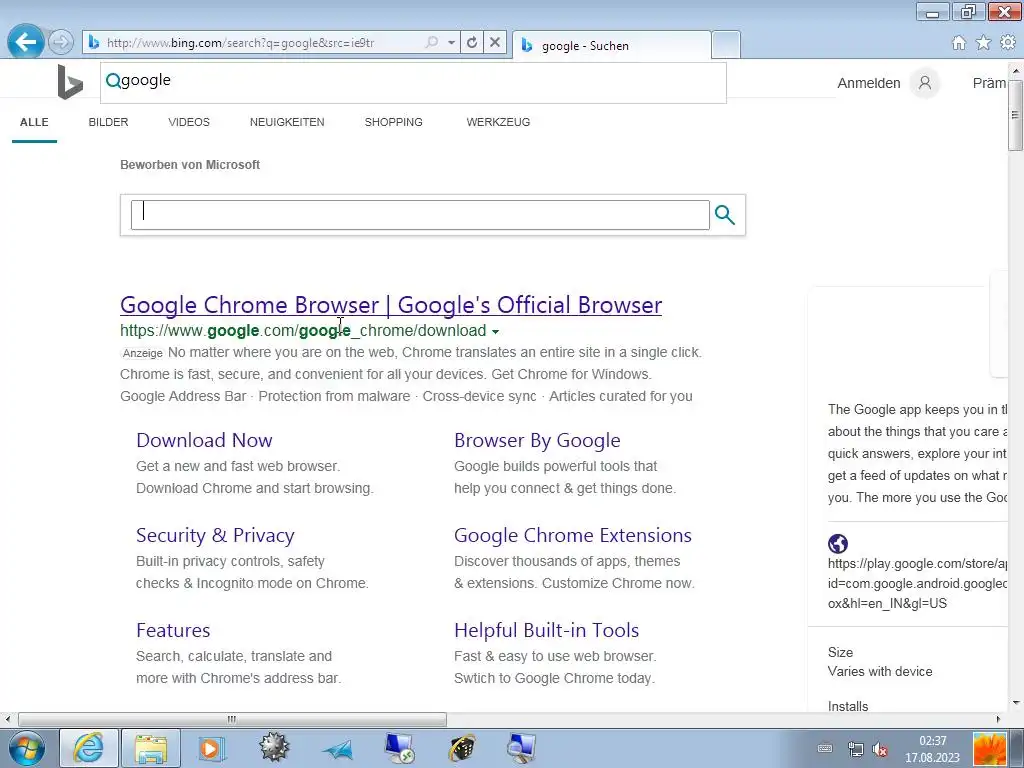Click Internet Explorer taskbar icon

89,748
